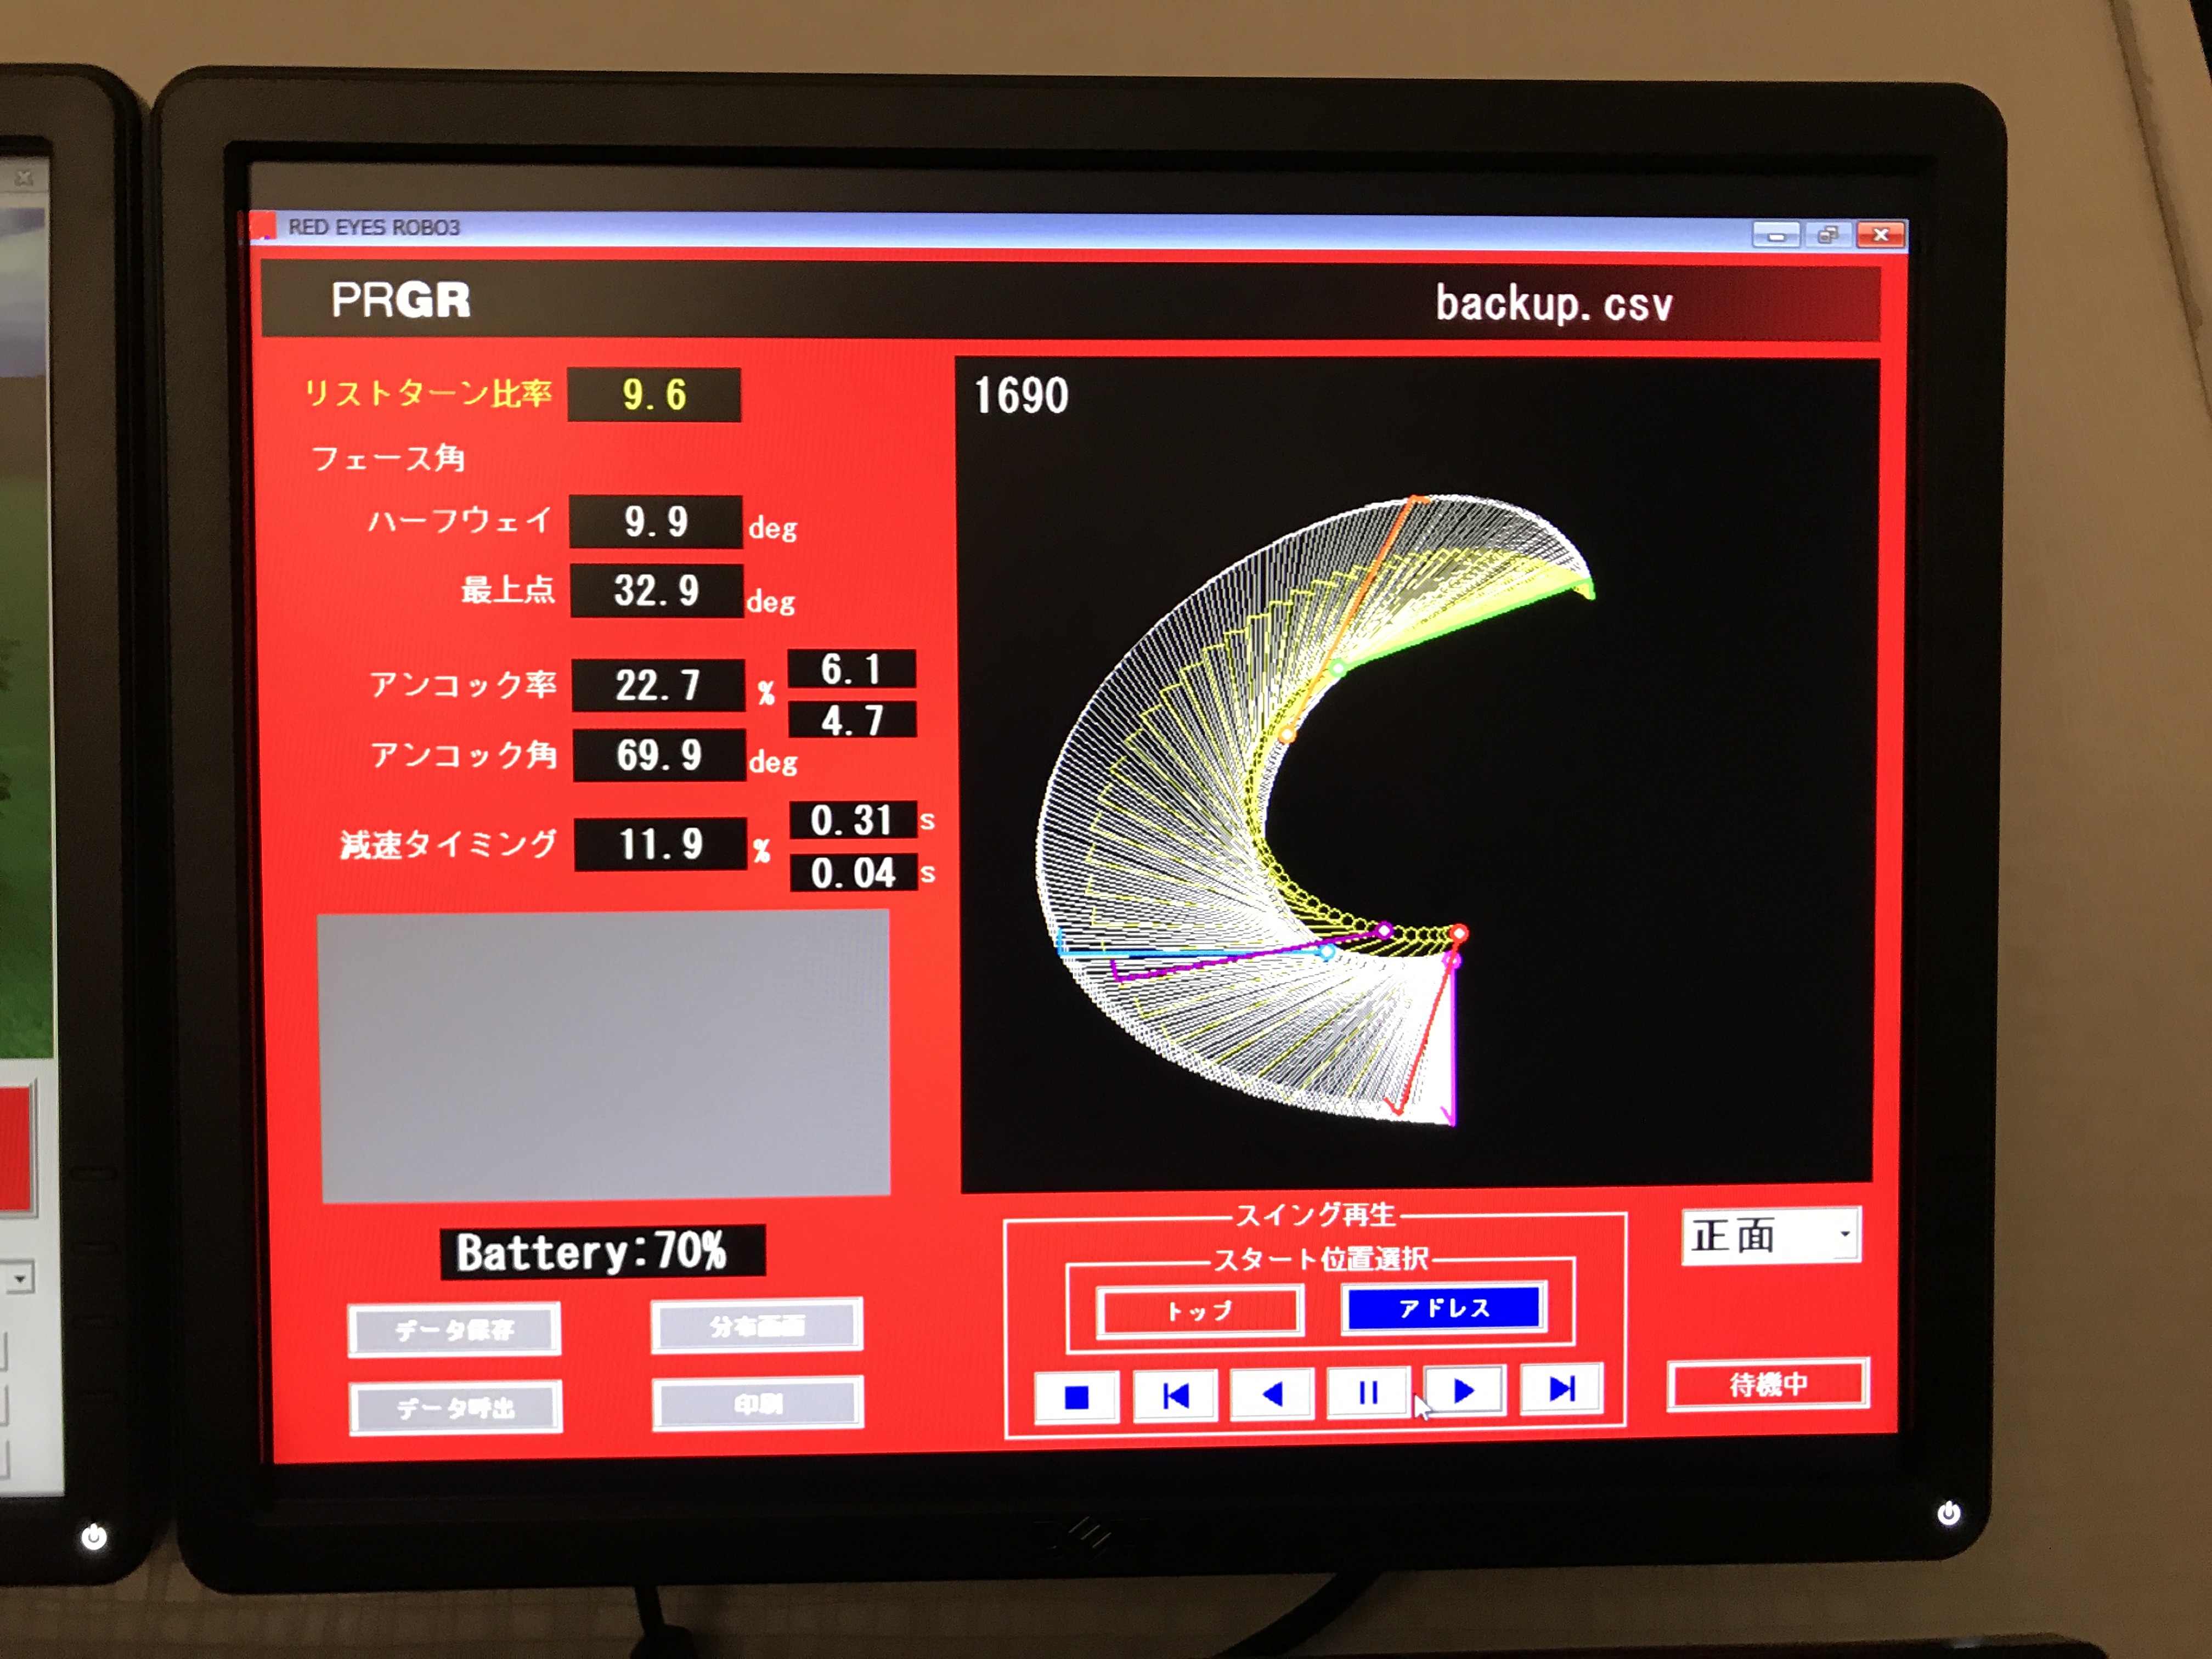Click the 減速タイミング value 11.9

tap(660, 844)
